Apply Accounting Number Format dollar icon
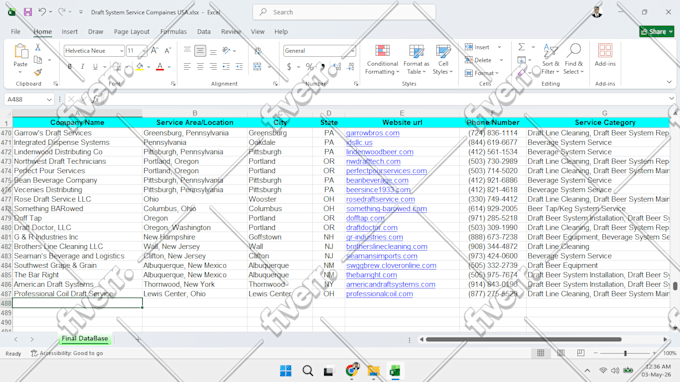 289,67
